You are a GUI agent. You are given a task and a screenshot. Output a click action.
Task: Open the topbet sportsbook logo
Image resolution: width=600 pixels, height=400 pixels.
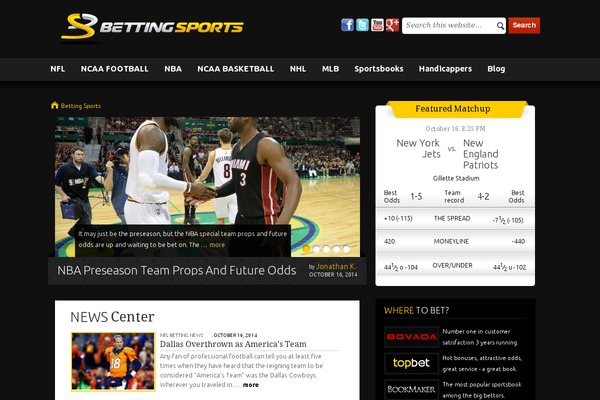(411, 363)
